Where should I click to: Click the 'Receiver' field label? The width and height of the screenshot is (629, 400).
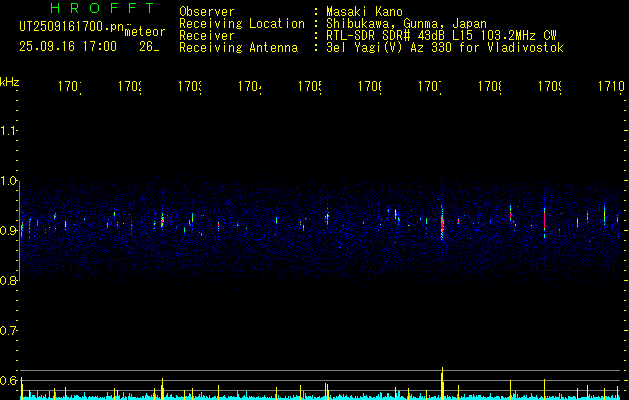point(207,36)
